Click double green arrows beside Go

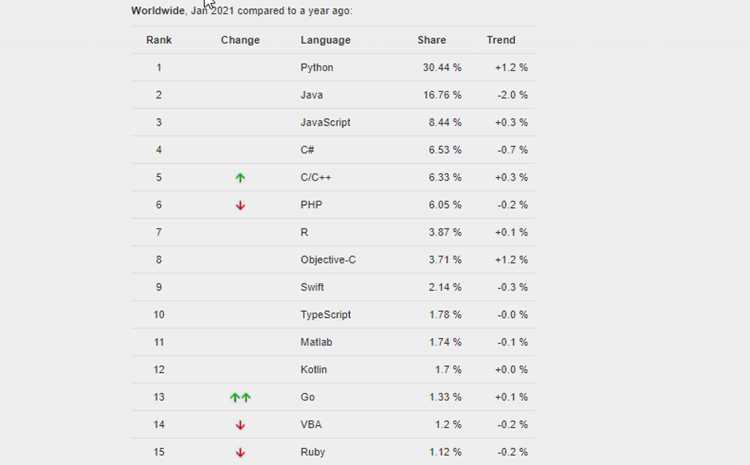coord(240,397)
